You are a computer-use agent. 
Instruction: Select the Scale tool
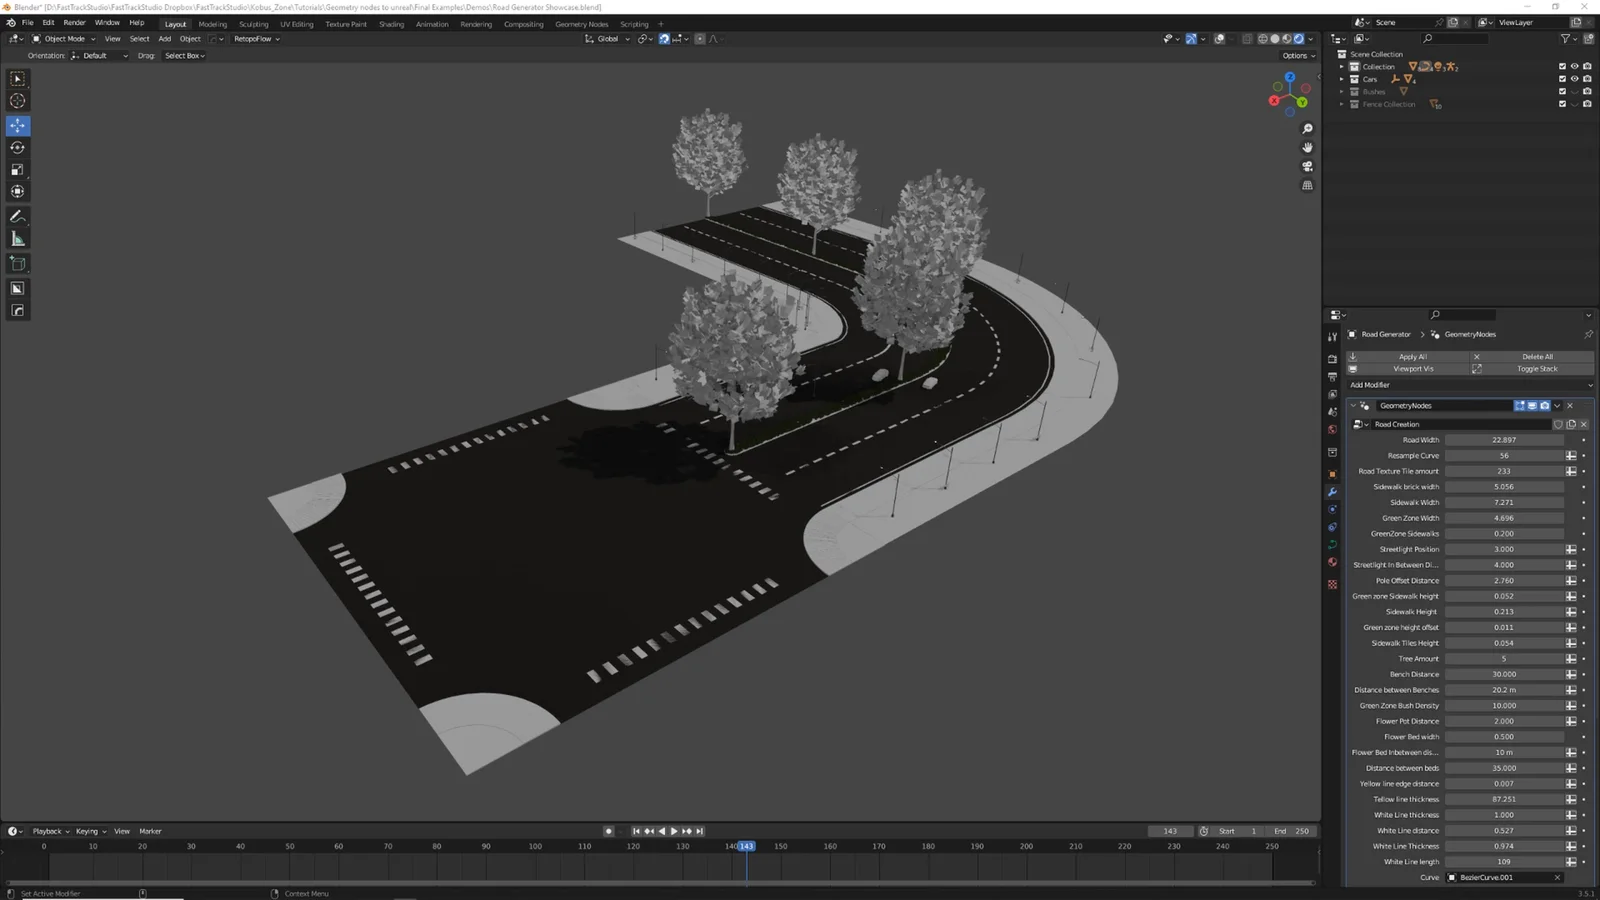[x=17, y=169]
